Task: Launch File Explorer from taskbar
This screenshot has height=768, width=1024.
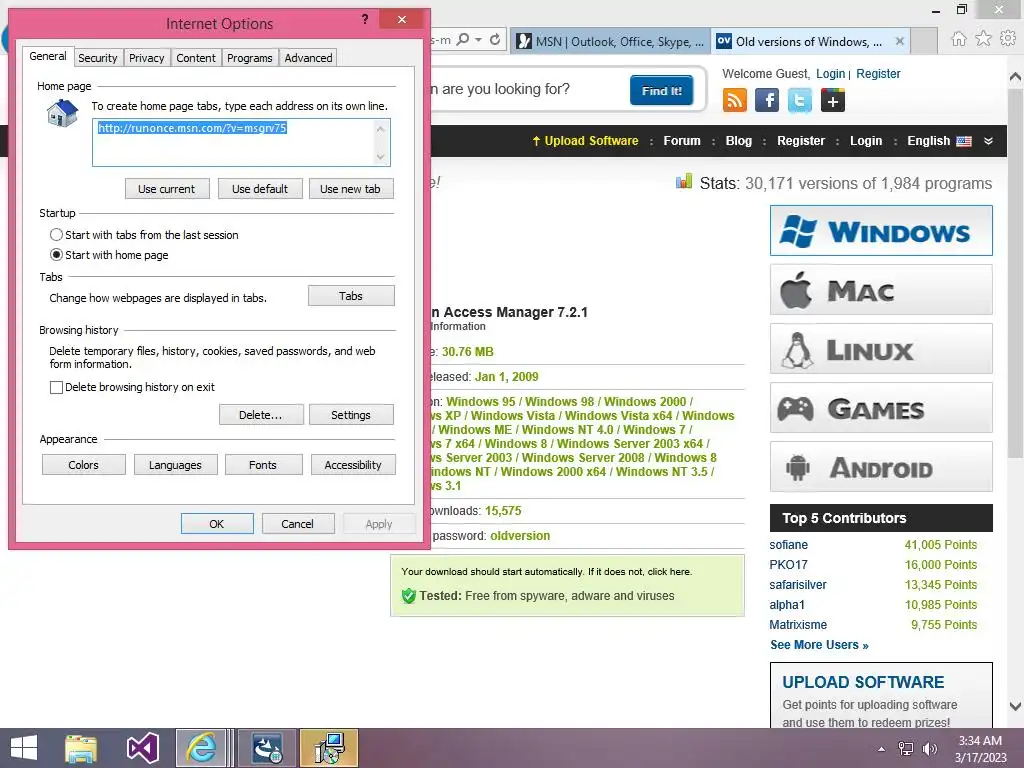Action: [x=81, y=748]
